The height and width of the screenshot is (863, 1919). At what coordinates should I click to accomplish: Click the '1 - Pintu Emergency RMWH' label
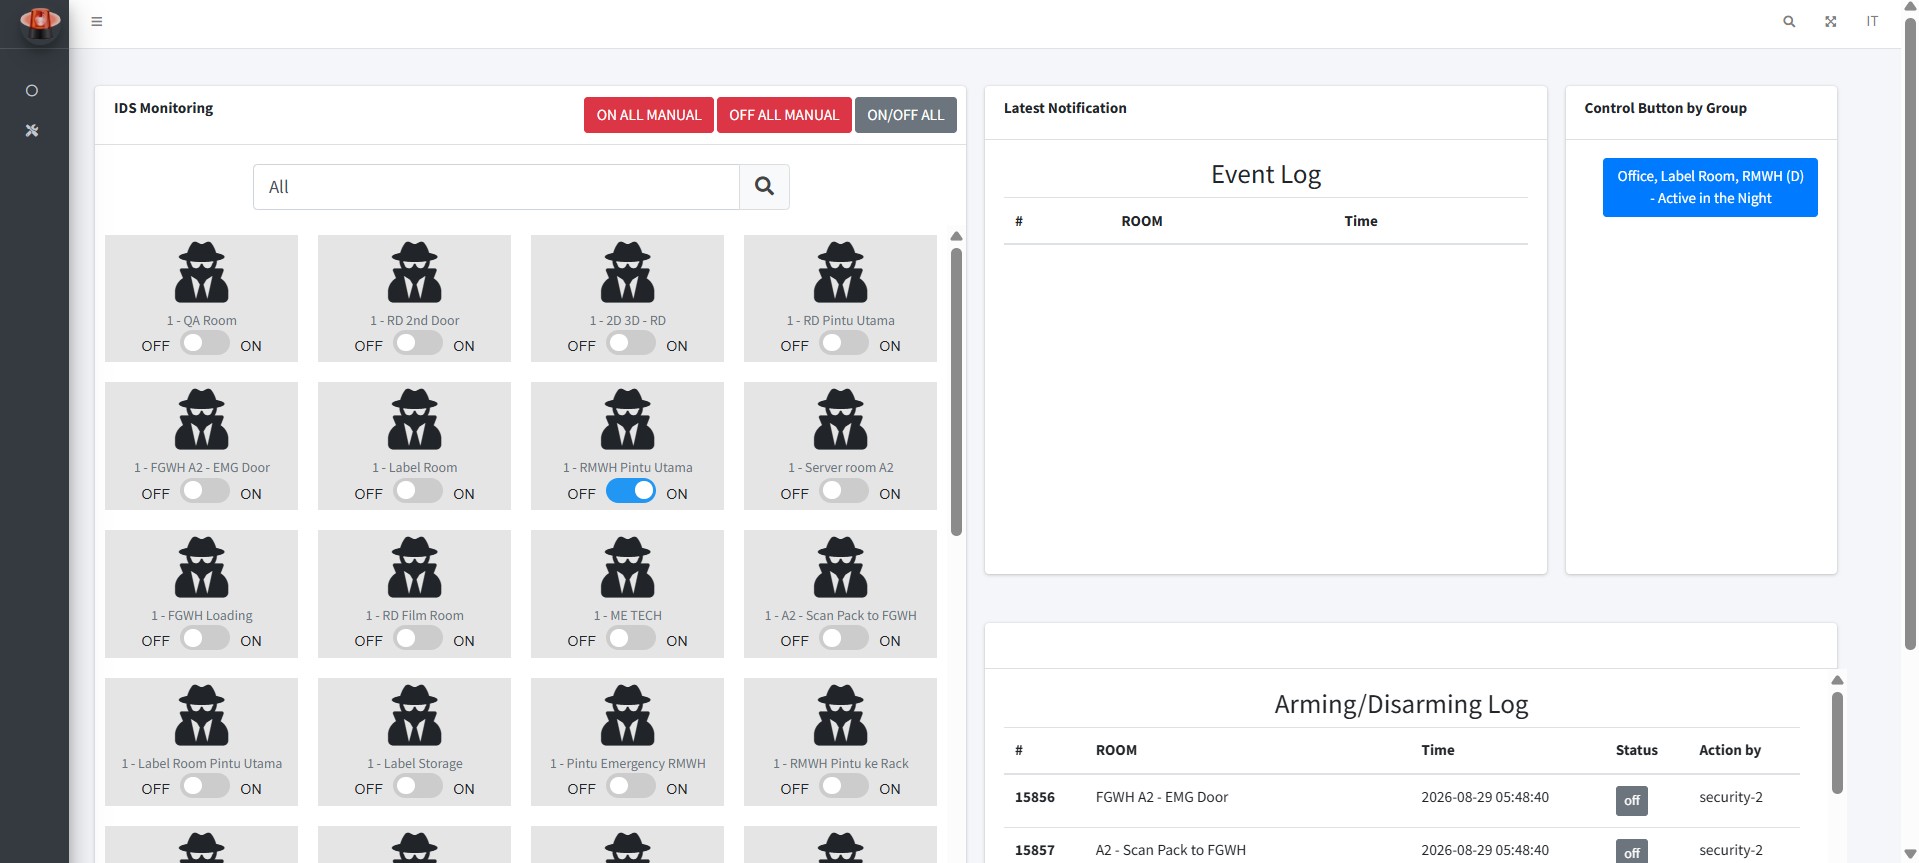pos(628,763)
